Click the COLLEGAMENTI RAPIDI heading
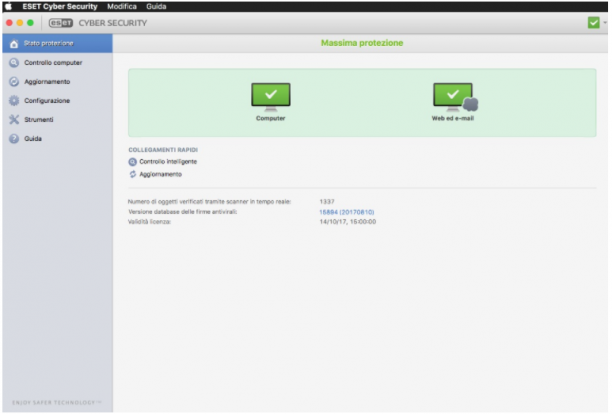The height and width of the screenshot is (414, 612). (163, 150)
